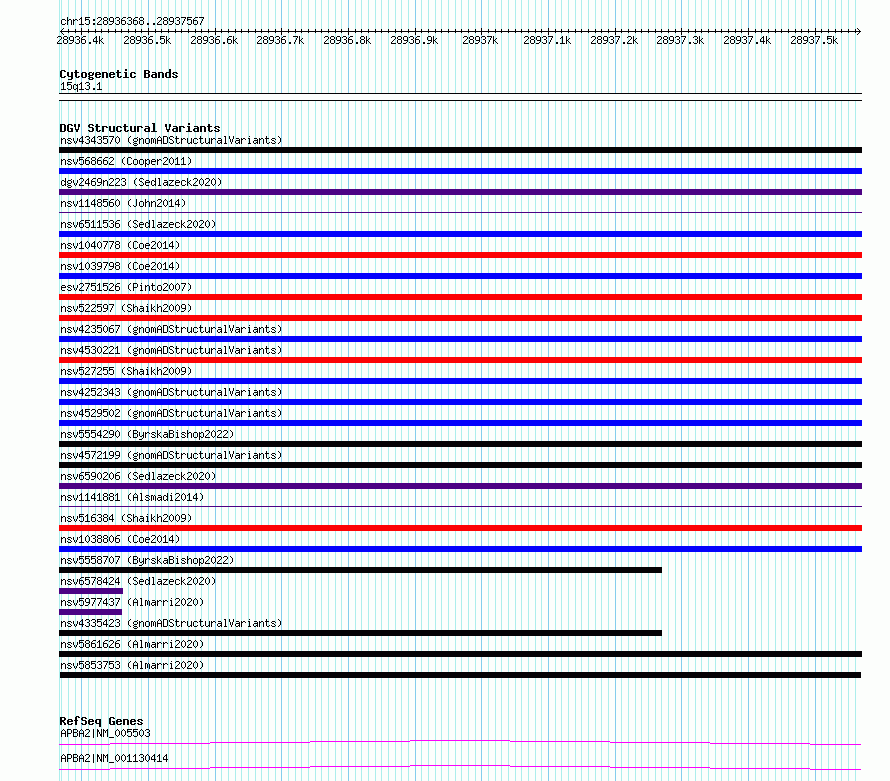Click the nsv1039798 (Coe2014) label
The image size is (890, 781).
click(x=120, y=266)
